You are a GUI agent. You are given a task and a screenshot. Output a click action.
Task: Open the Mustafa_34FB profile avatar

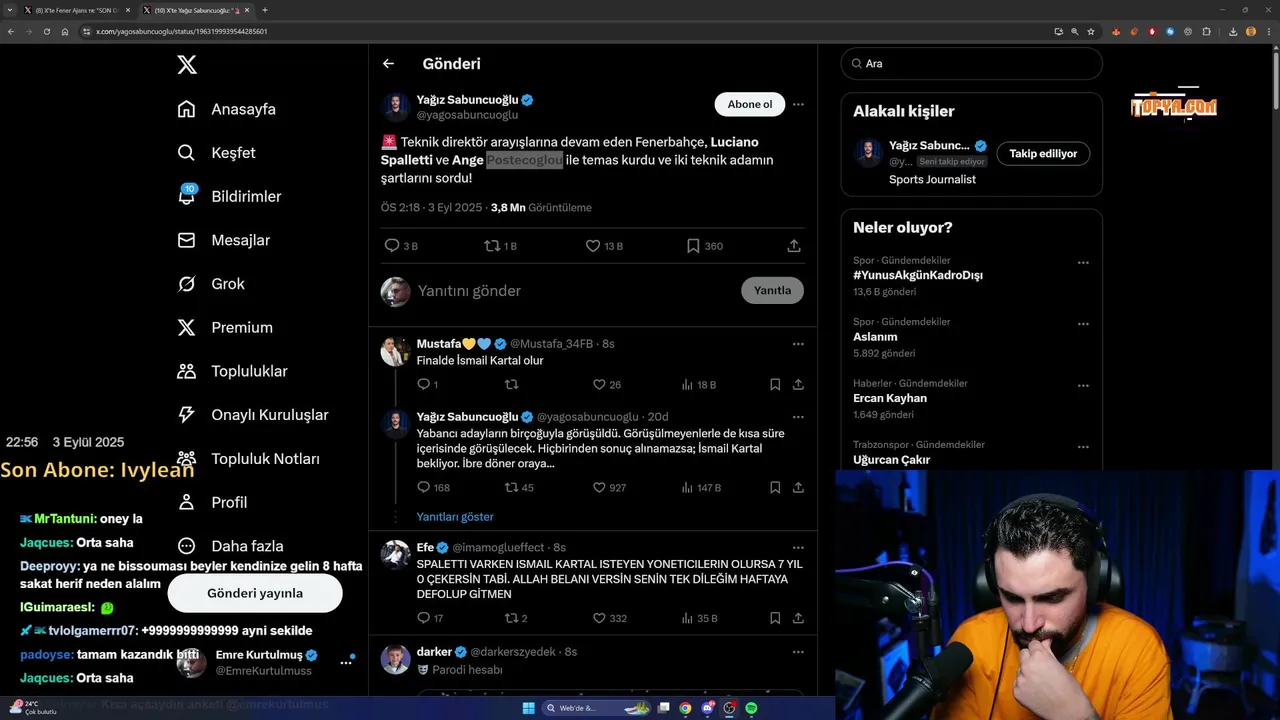[x=395, y=352]
